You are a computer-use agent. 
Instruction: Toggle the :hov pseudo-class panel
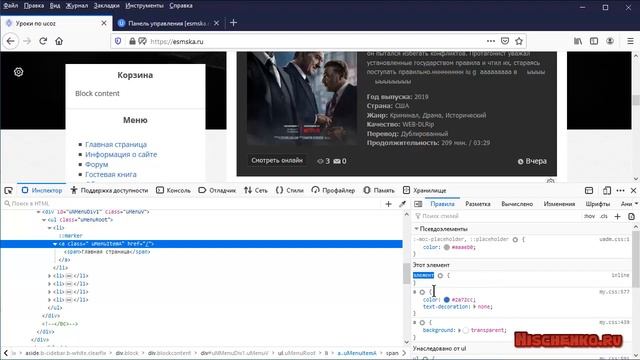pos(589,216)
